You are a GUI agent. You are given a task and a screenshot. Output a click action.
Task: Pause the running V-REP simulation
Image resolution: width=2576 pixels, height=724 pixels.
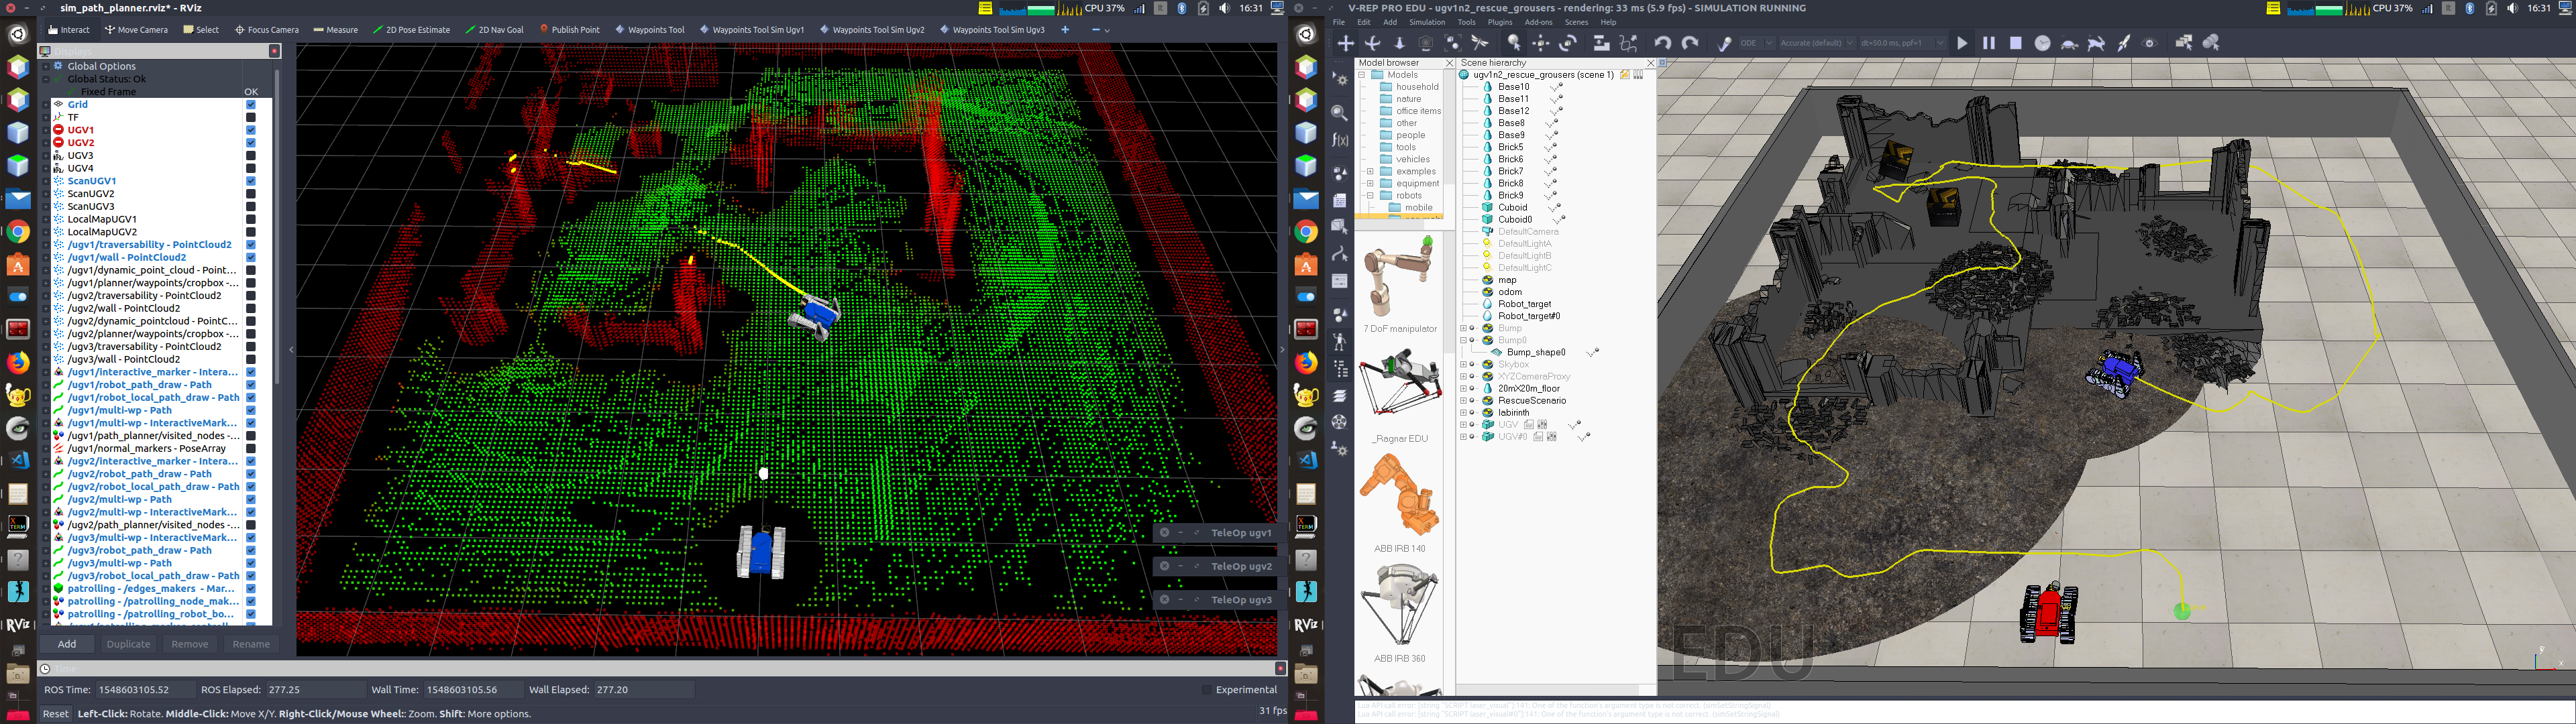click(1989, 43)
